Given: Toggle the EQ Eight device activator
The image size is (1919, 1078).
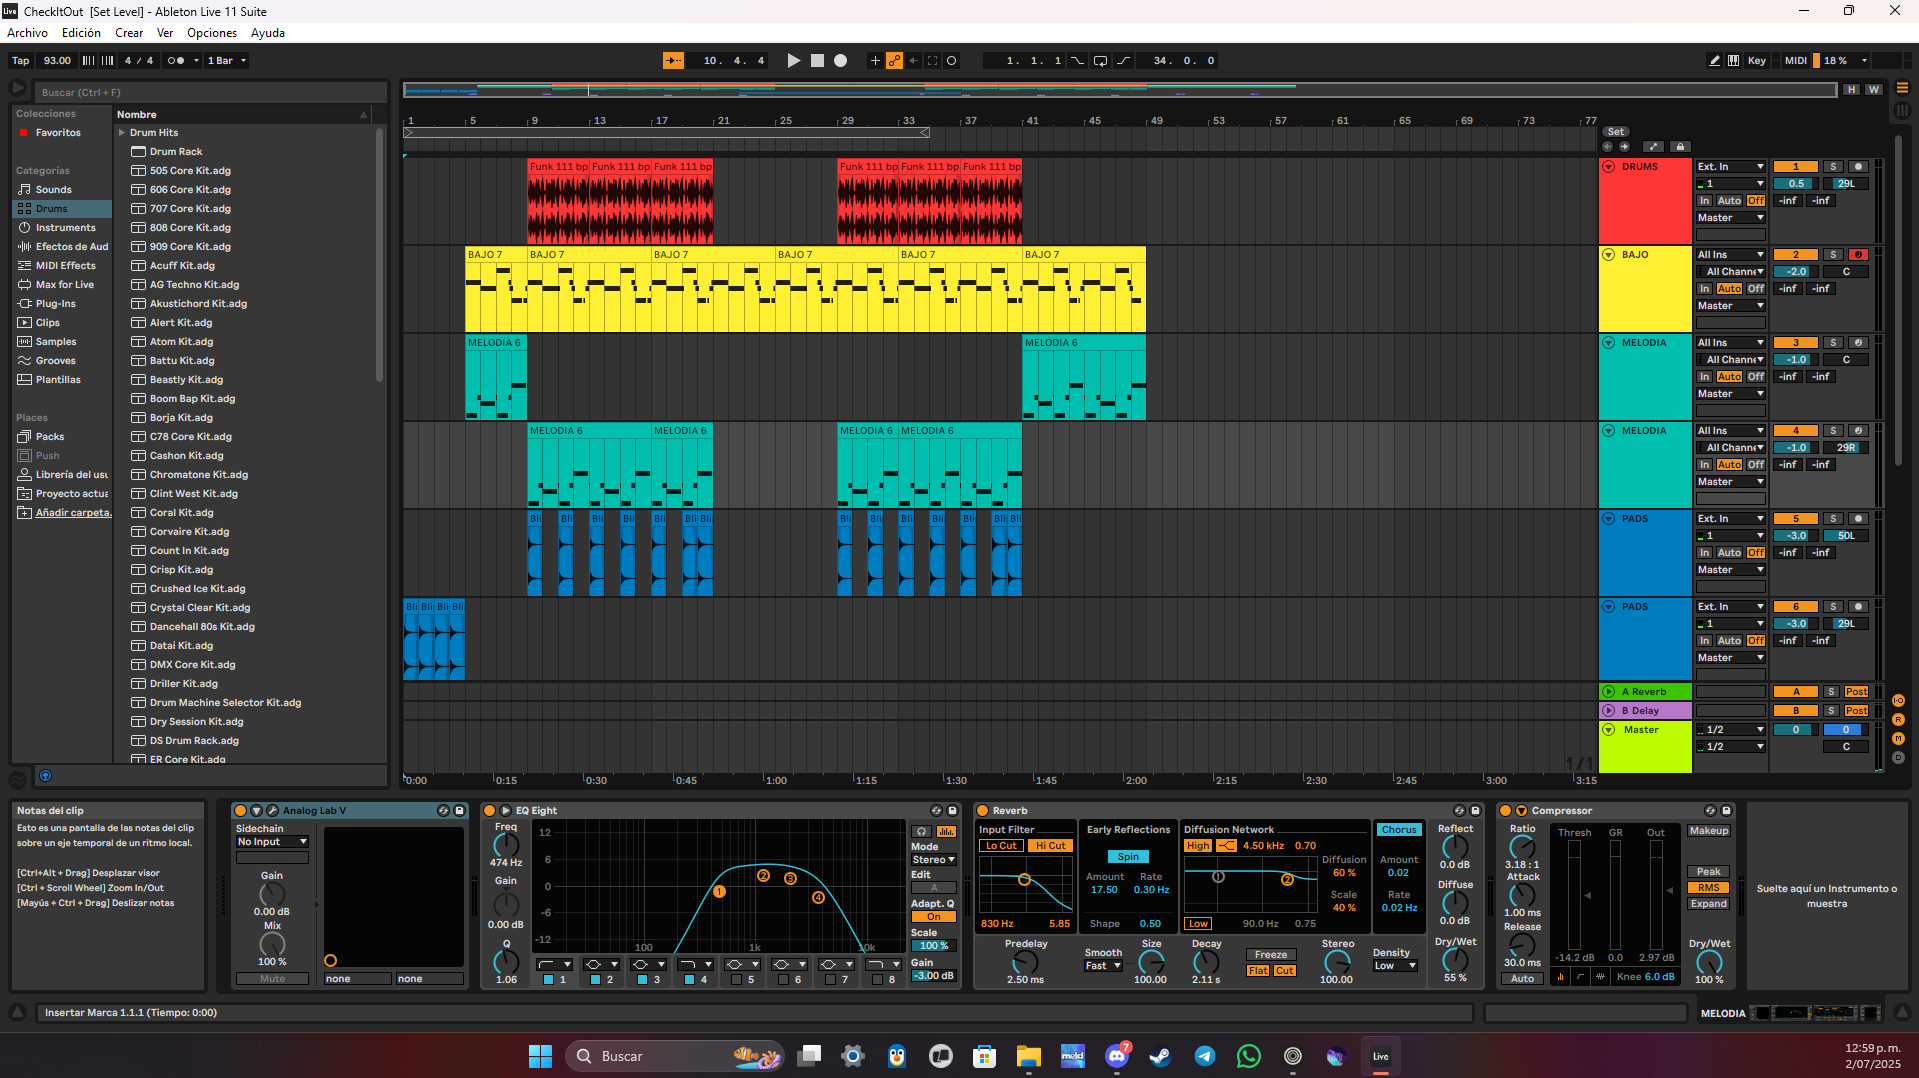Looking at the screenshot, I should point(490,811).
